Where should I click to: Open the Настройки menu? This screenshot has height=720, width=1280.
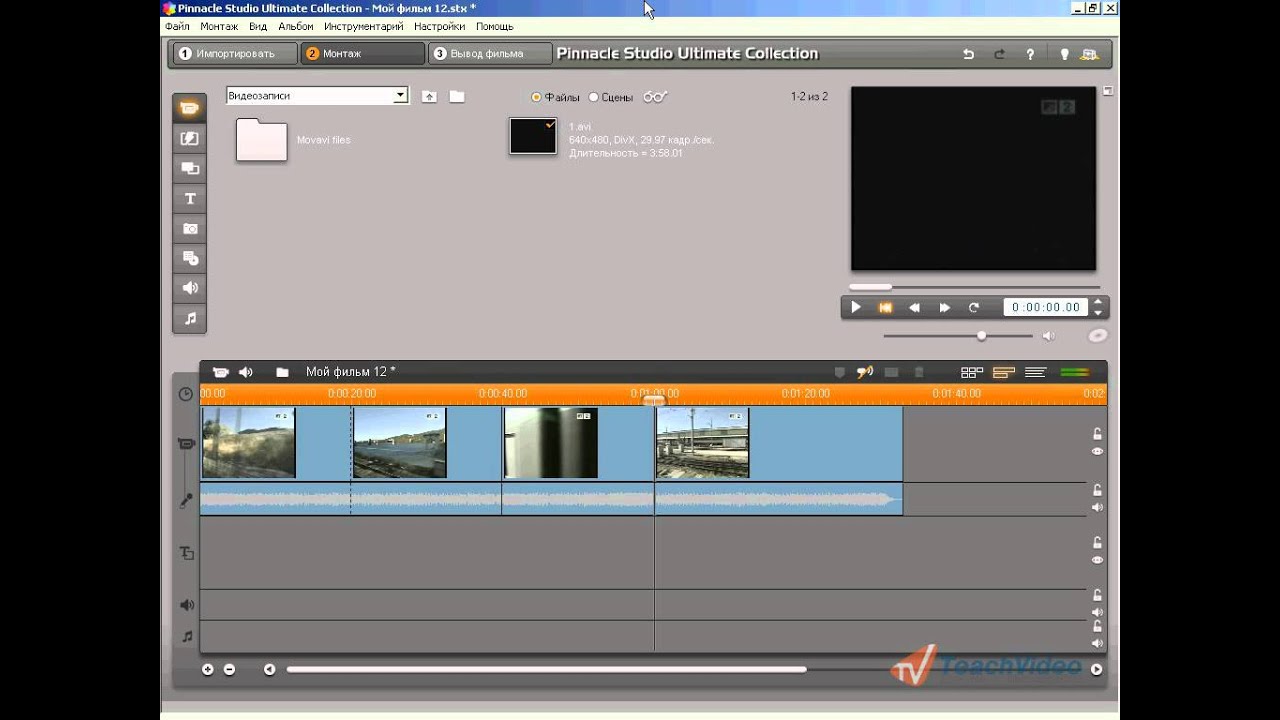click(440, 26)
